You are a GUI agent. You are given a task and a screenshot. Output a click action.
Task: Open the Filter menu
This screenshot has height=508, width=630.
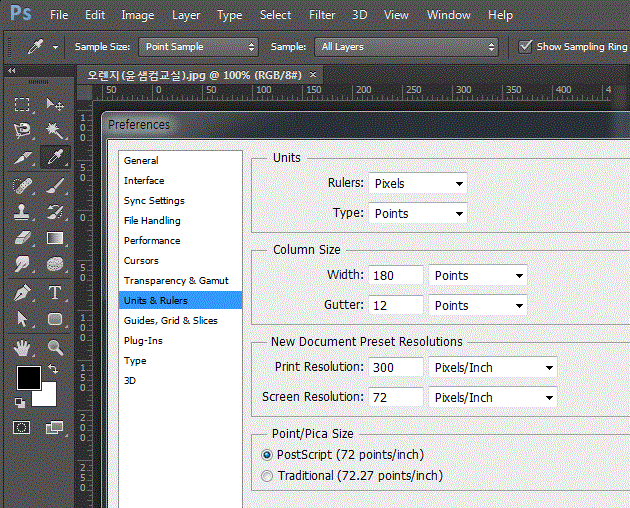coord(322,15)
